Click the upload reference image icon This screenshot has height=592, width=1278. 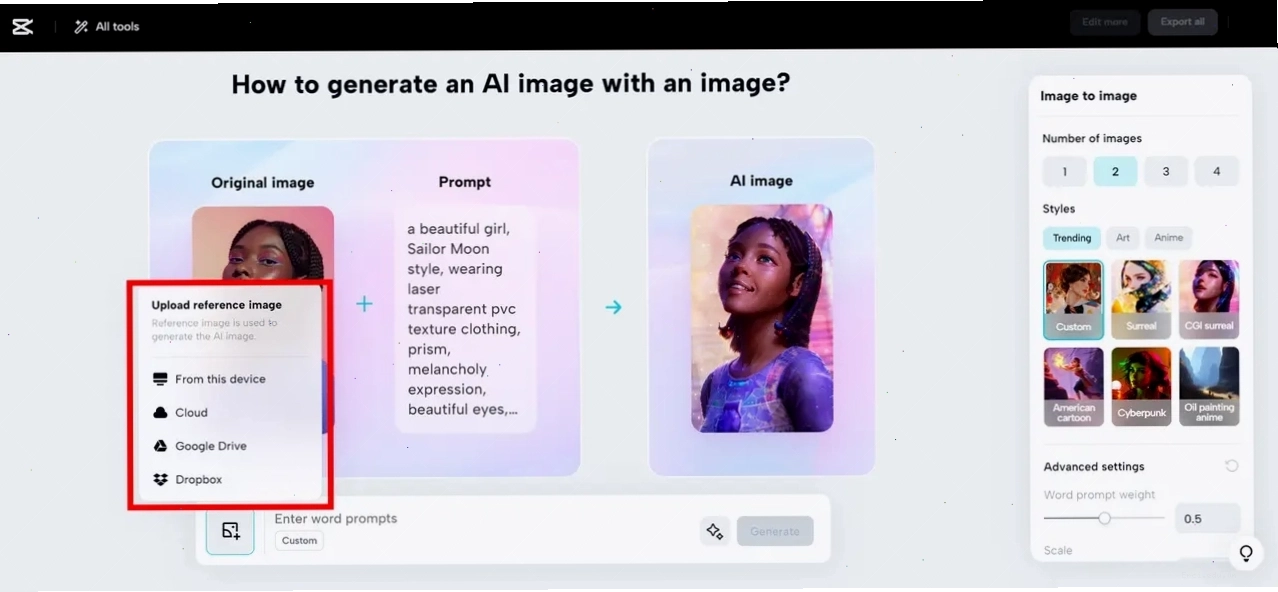coord(230,531)
